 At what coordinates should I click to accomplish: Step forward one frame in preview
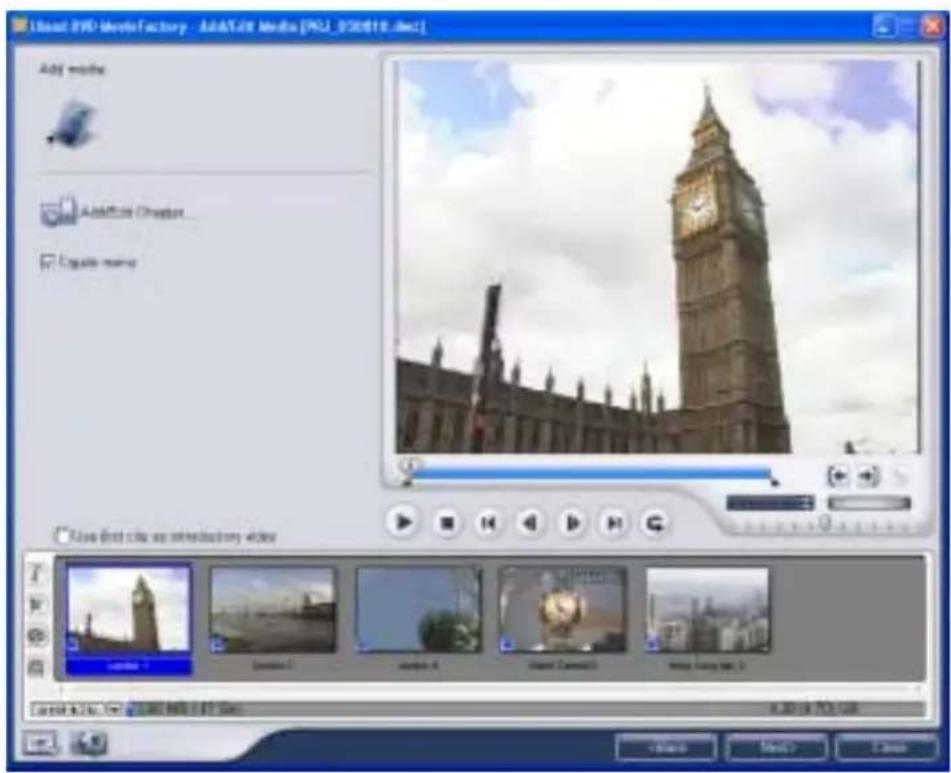(x=572, y=523)
